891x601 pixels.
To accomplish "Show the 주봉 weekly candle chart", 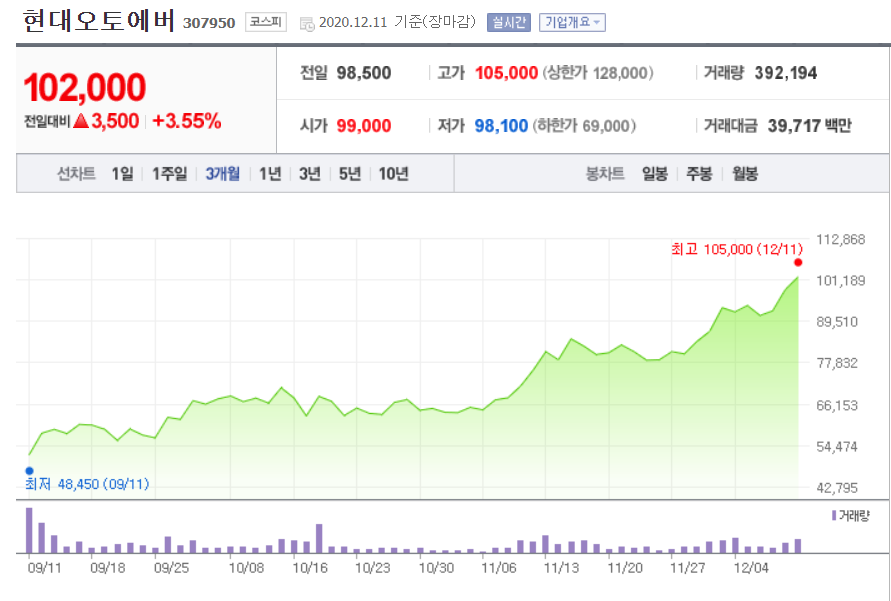I will coord(699,174).
